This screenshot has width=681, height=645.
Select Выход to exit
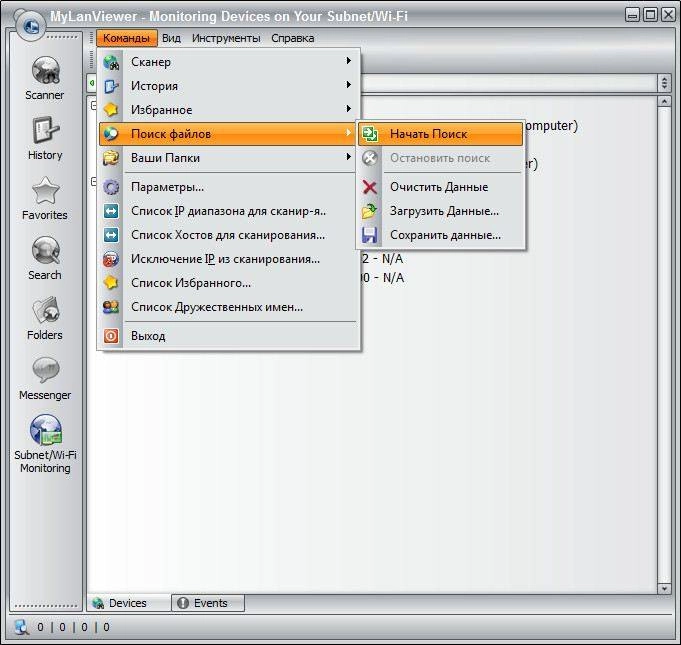pos(229,336)
